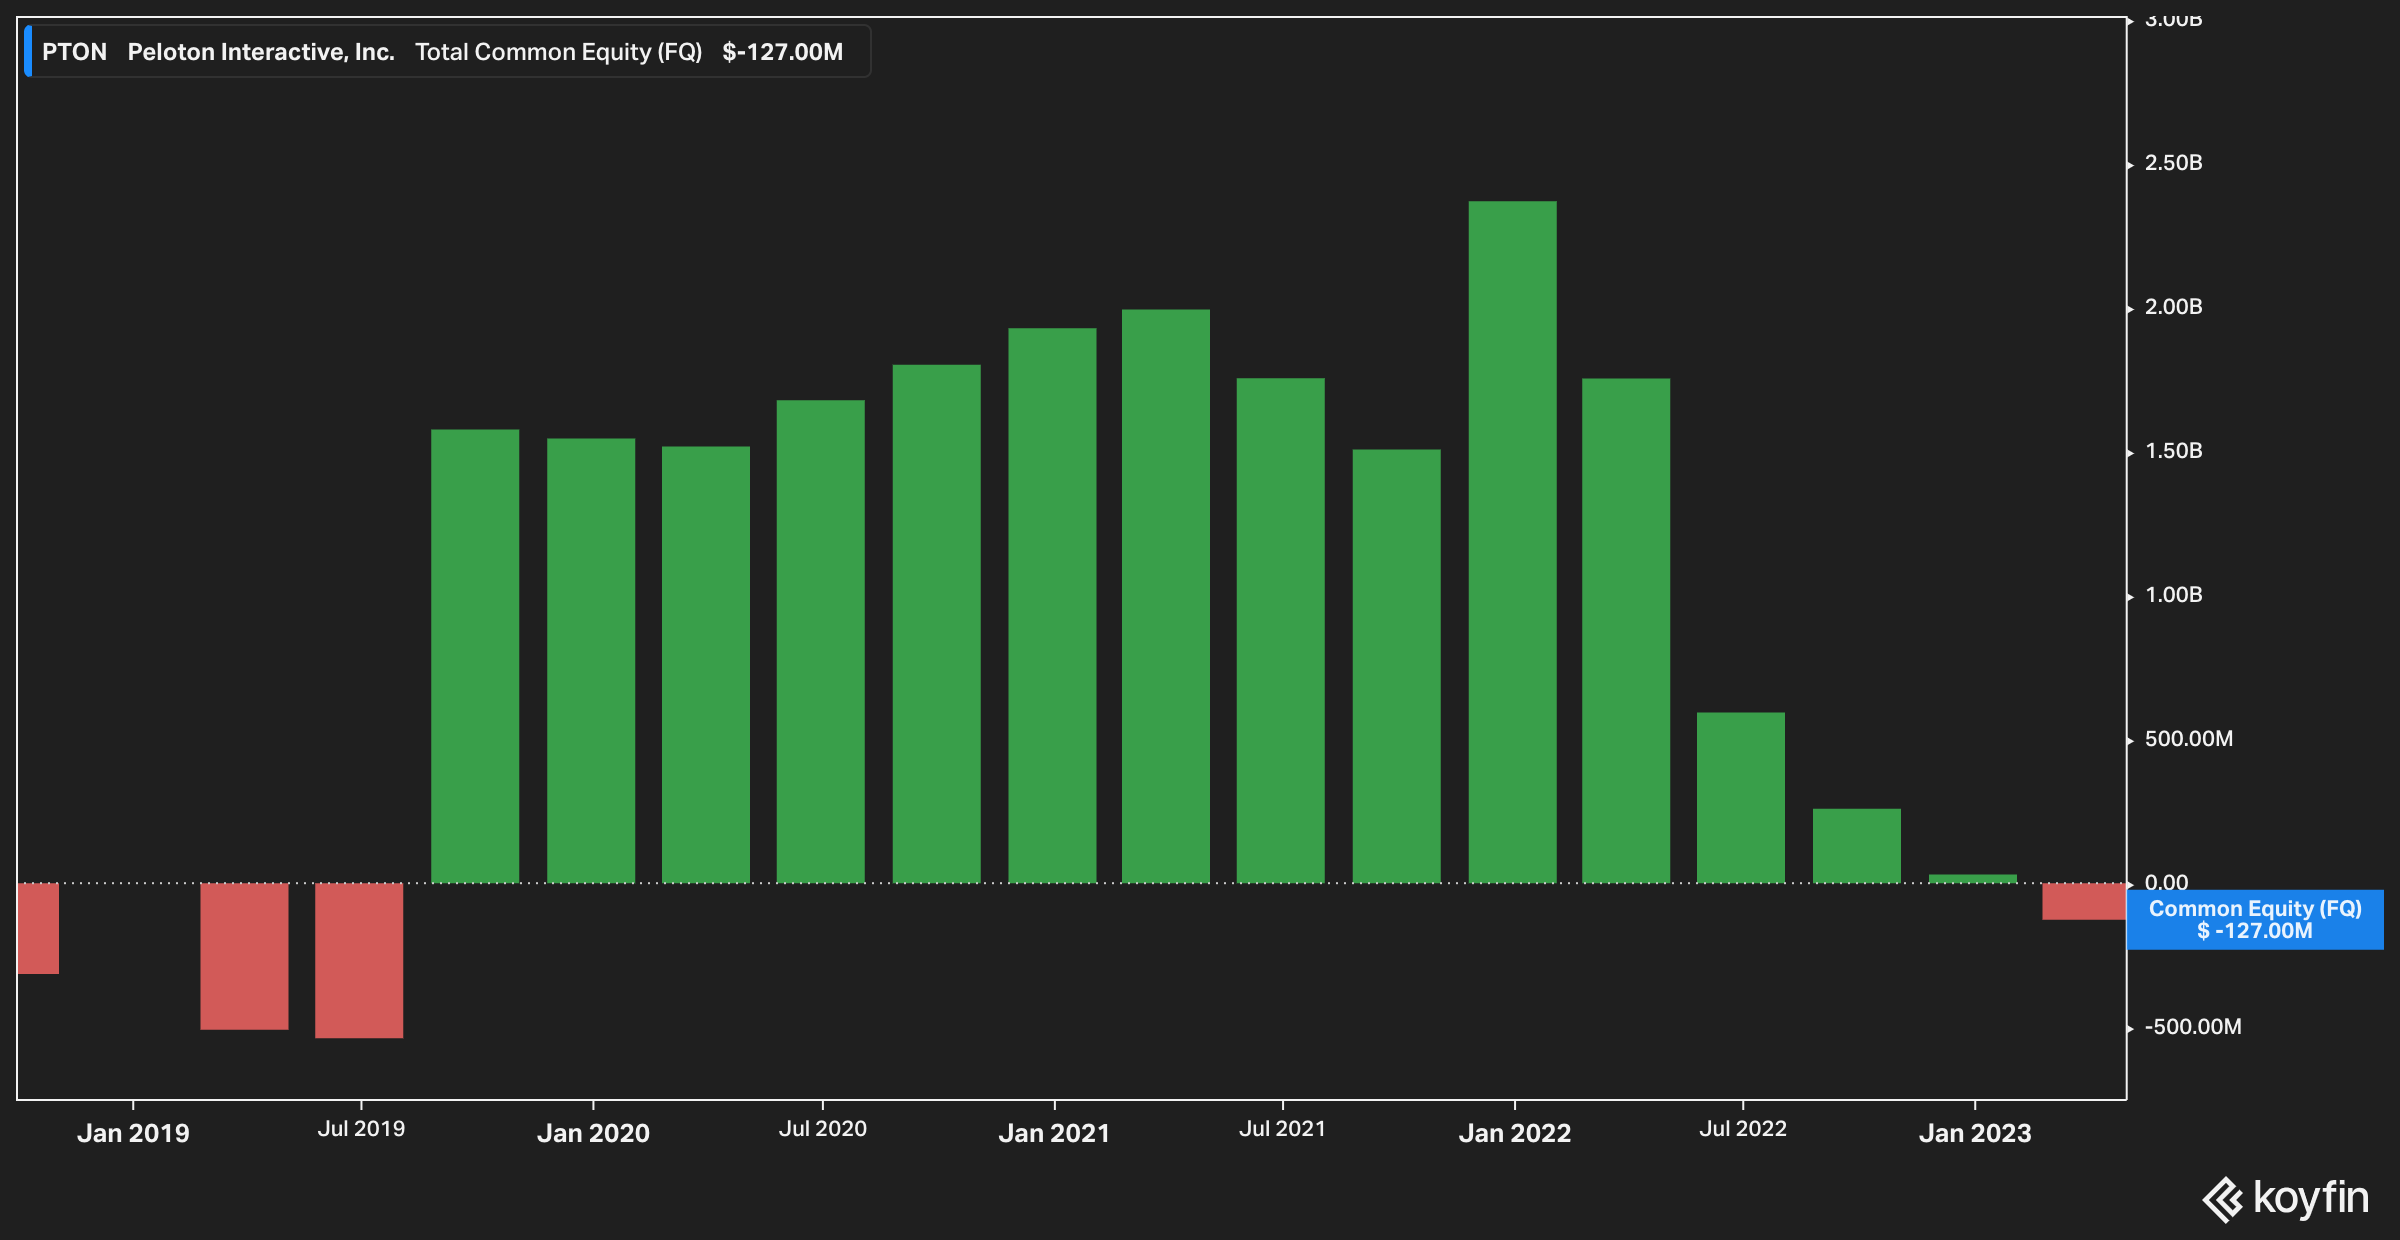This screenshot has width=2400, height=1240.
Task: Click the koyfin logo
Action: click(x=2285, y=1198)
